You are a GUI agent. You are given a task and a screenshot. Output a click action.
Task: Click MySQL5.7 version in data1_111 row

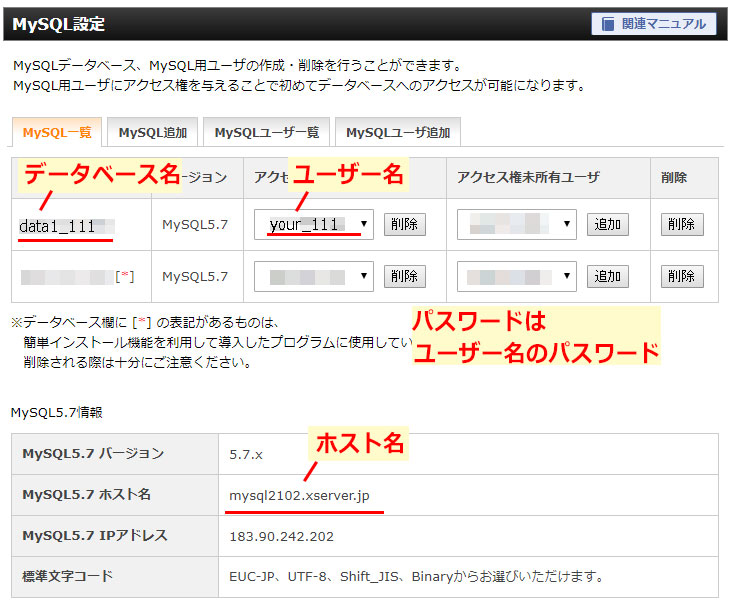click(x=195, y=225)
